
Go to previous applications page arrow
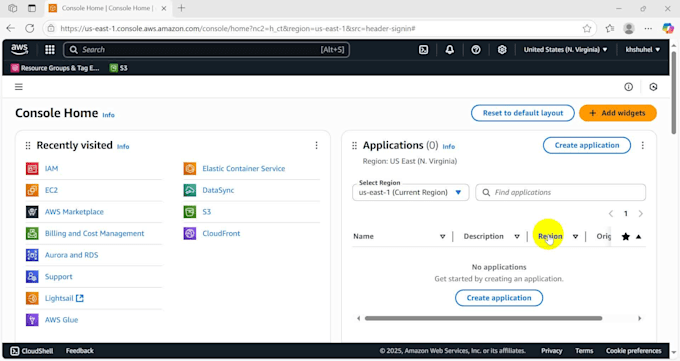pyautogui.click(x=611, y=213)
